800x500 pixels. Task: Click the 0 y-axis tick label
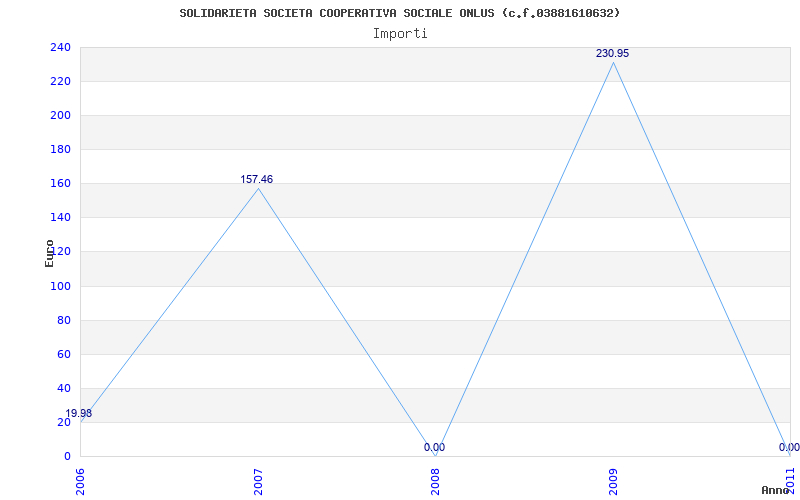pos(67,456)
